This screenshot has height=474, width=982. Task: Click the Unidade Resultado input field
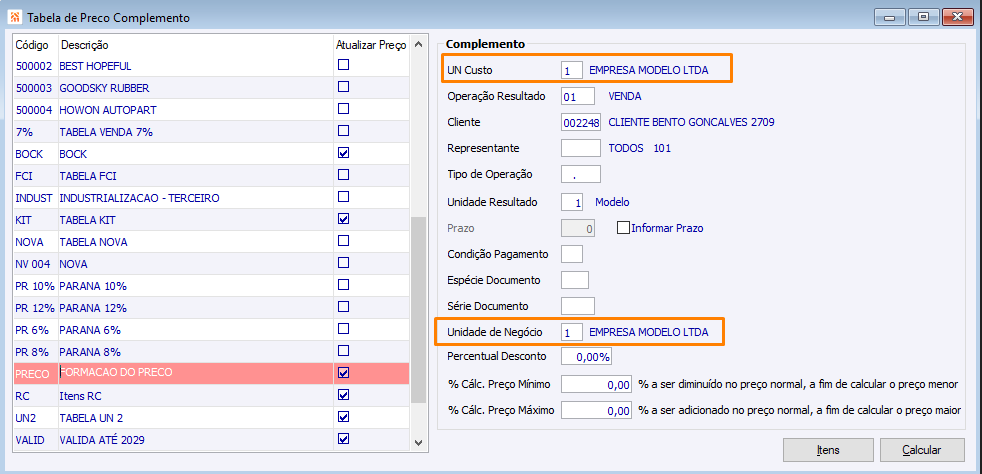572,202
